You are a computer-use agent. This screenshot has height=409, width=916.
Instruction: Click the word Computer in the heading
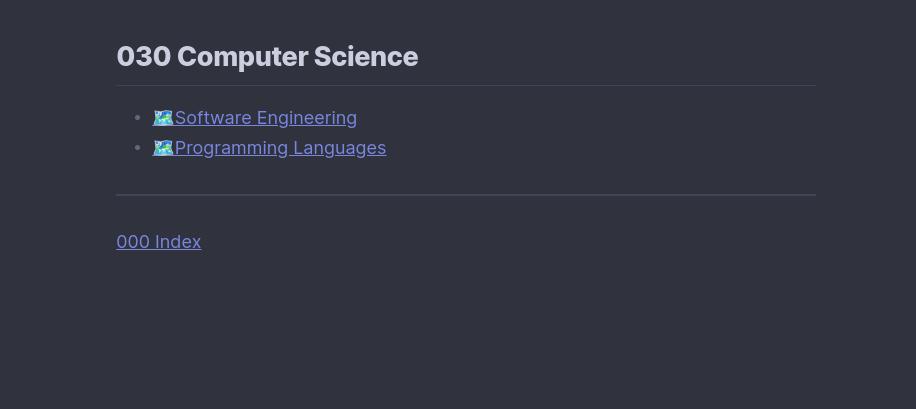pos(242,57)
